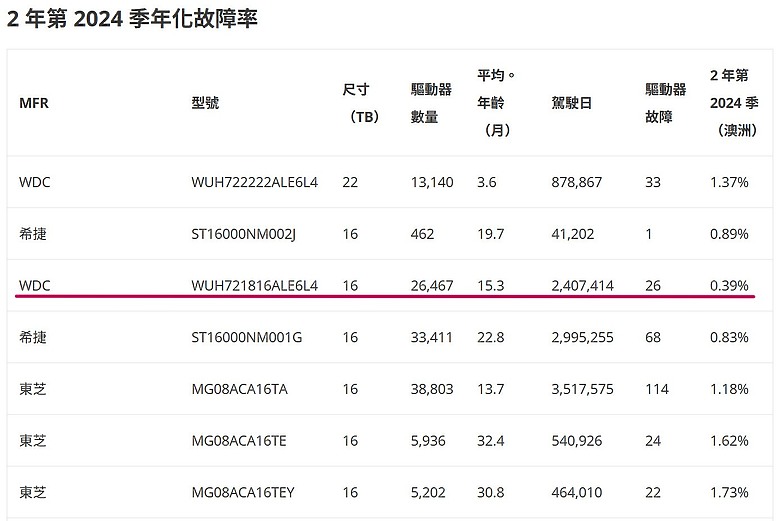This screenshot has width=780, height=521.
Task: Click the size value 22
Action: point(350,182)
